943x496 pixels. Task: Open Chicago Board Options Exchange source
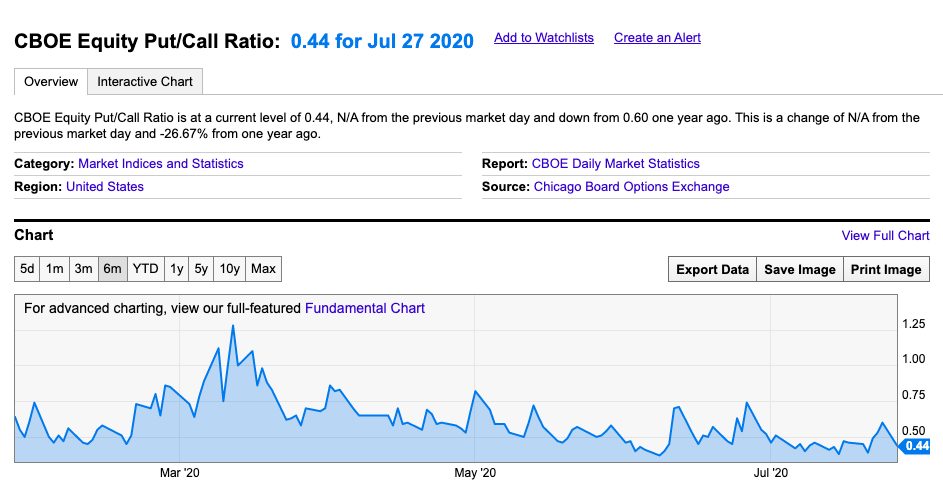point(631,186)
